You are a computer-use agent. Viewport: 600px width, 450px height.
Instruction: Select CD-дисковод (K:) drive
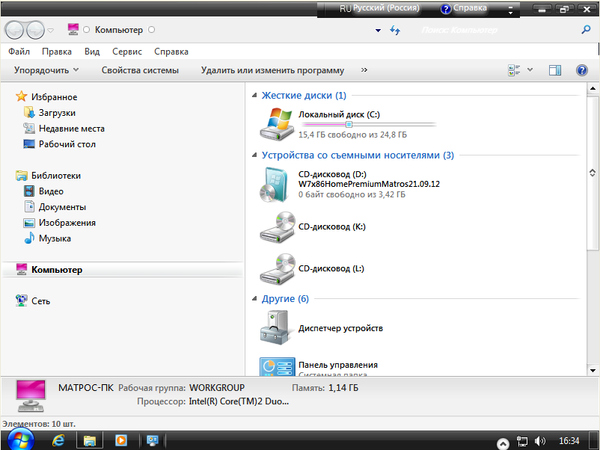(x=277, y=228)
